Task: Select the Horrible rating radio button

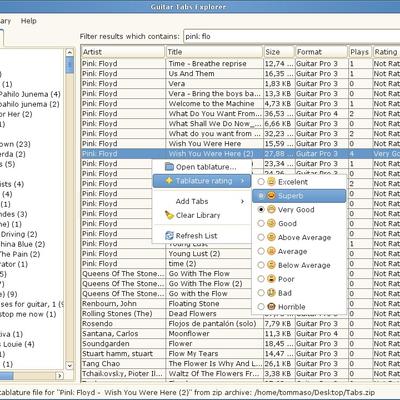Action: click(x=261, y=307)
